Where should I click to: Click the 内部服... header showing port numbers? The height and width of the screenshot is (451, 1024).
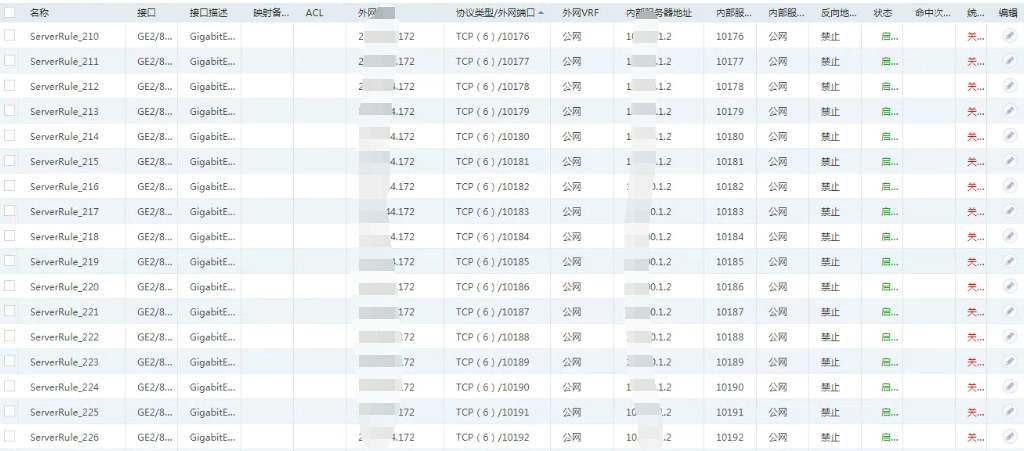coord(733,12)
